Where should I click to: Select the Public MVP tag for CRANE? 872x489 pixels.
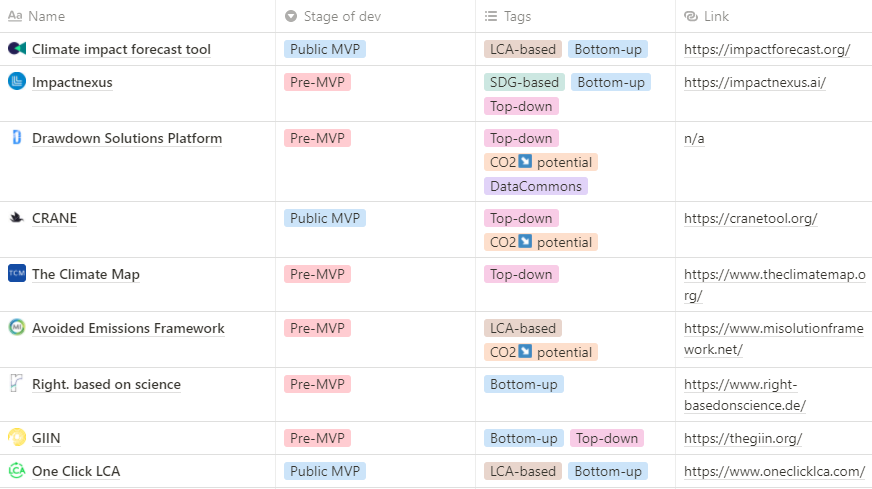point(325,218)
